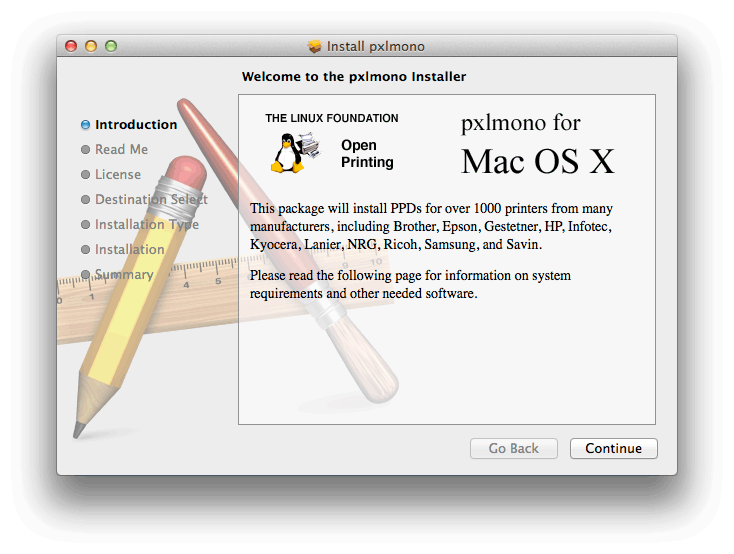Screen dimensions: 734x554
Task: Click the Go Back button
Action: click(514, 448)
